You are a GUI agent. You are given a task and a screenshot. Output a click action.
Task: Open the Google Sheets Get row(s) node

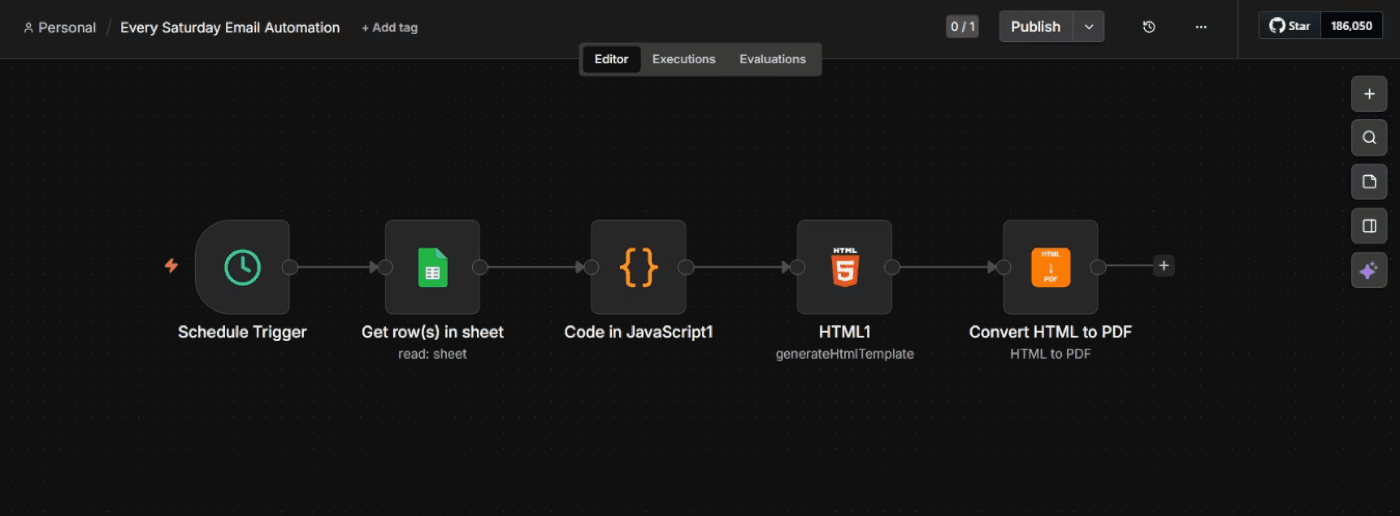coord(432,267)
